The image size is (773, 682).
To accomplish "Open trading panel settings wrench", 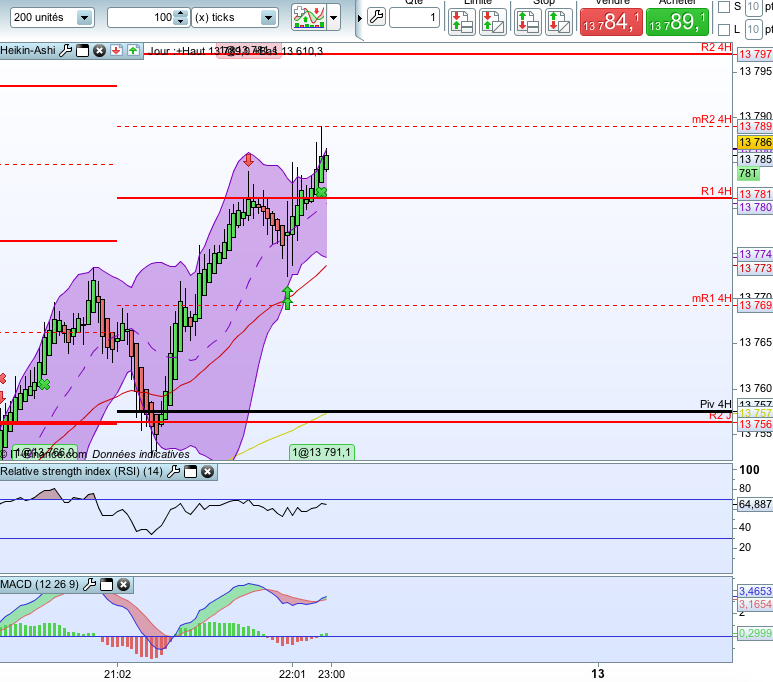I will coord(377,17).
